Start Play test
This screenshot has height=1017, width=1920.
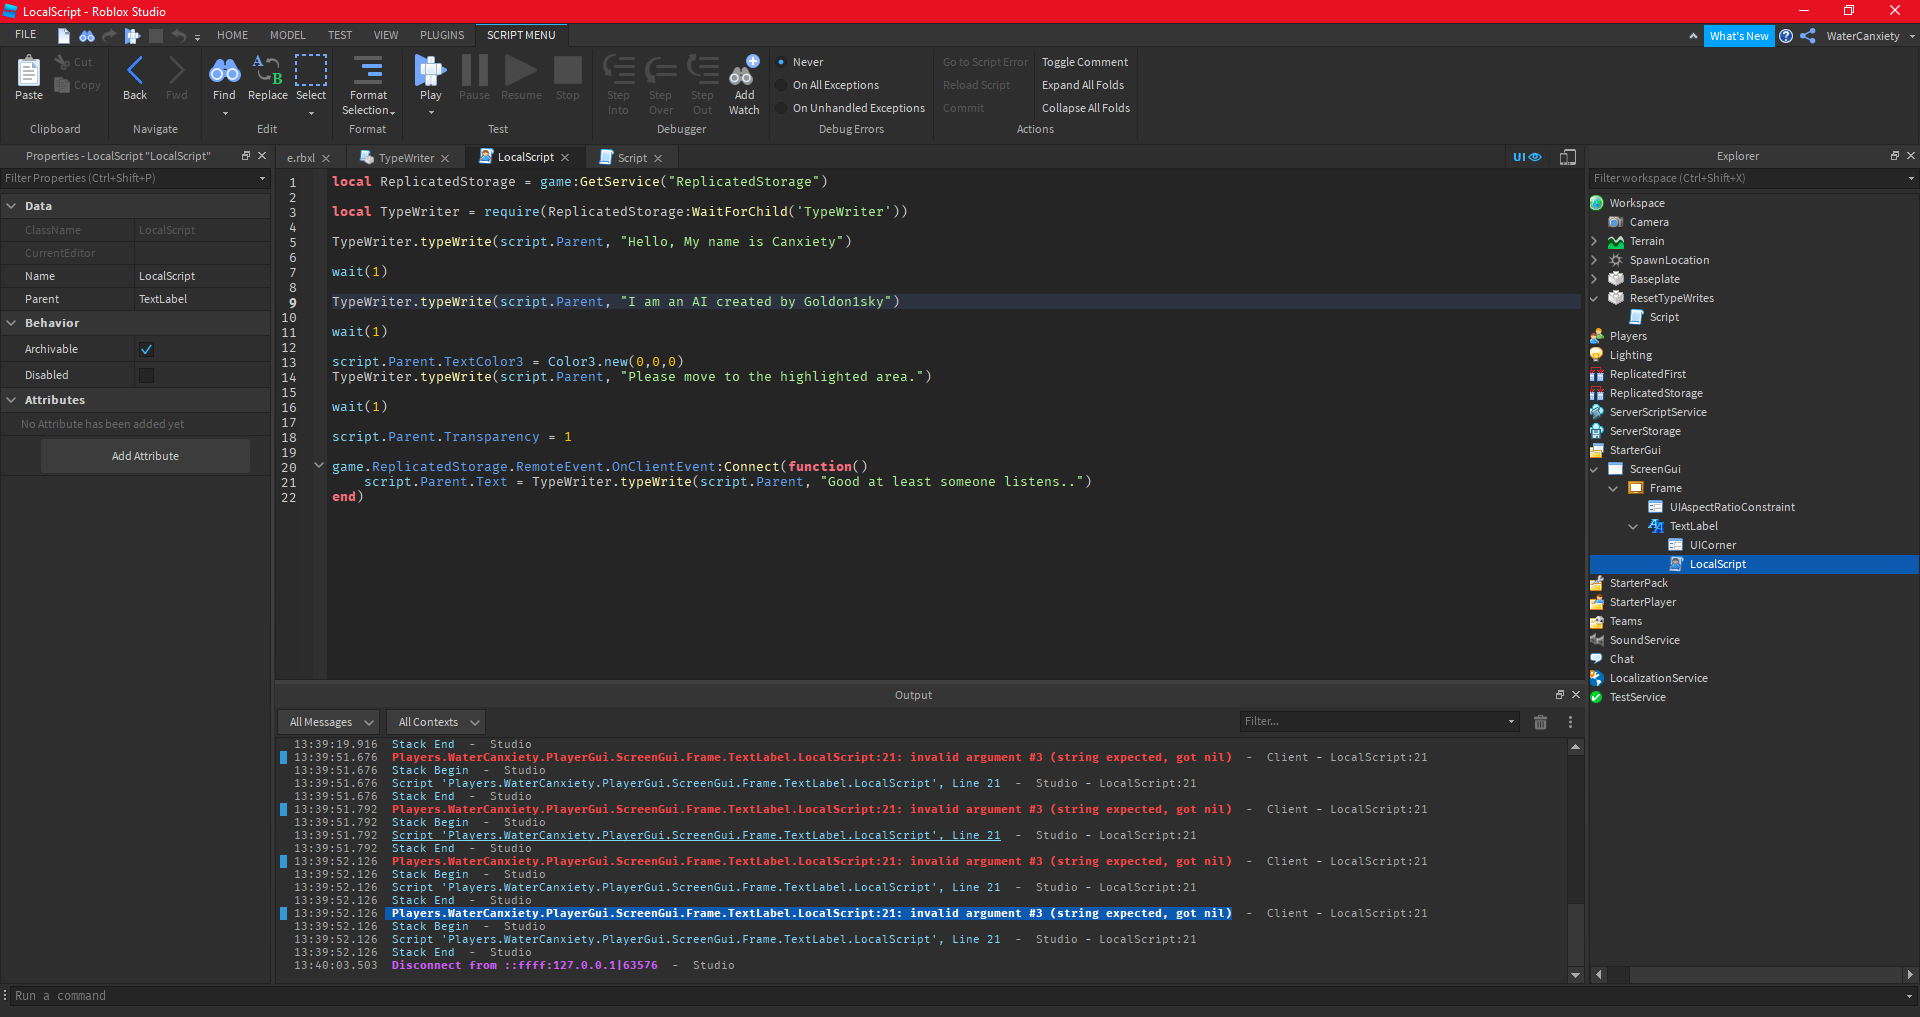coord(431,78)
